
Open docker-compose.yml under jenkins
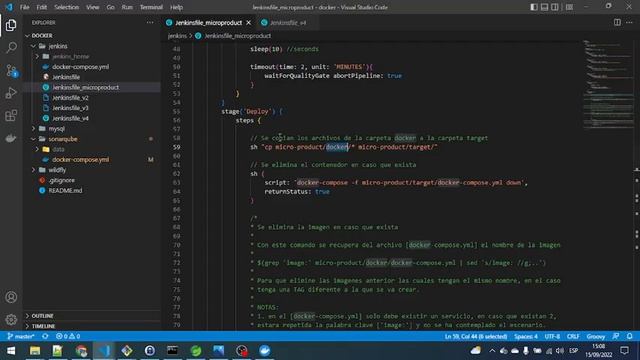80,67
